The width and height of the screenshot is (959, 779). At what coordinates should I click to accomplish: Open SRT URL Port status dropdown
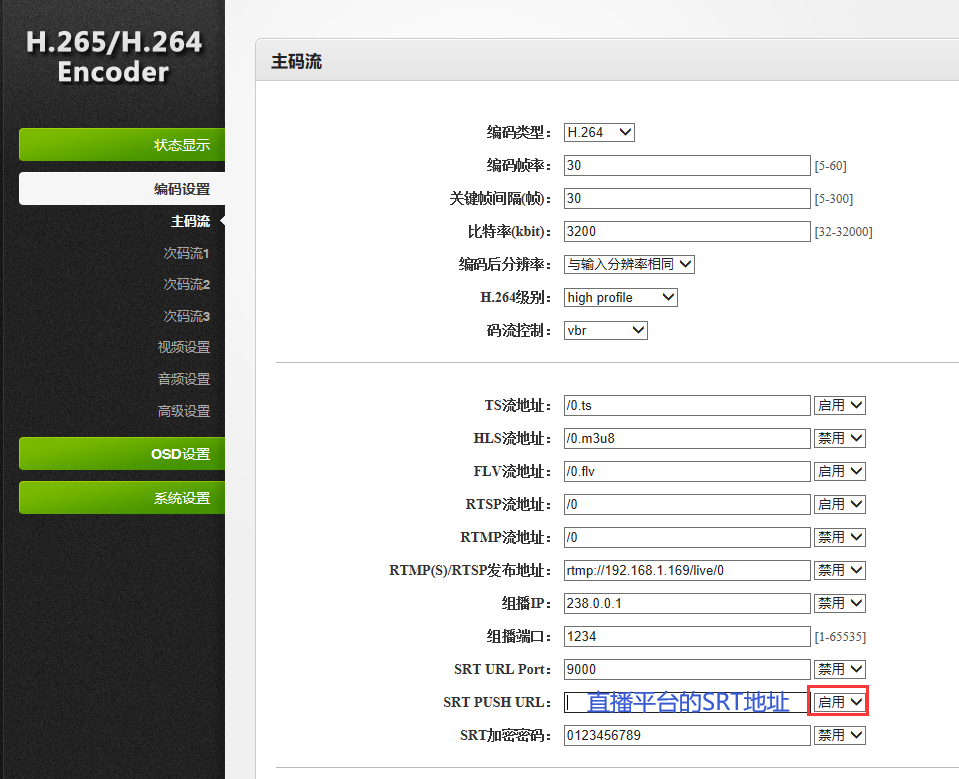[839, 670]
